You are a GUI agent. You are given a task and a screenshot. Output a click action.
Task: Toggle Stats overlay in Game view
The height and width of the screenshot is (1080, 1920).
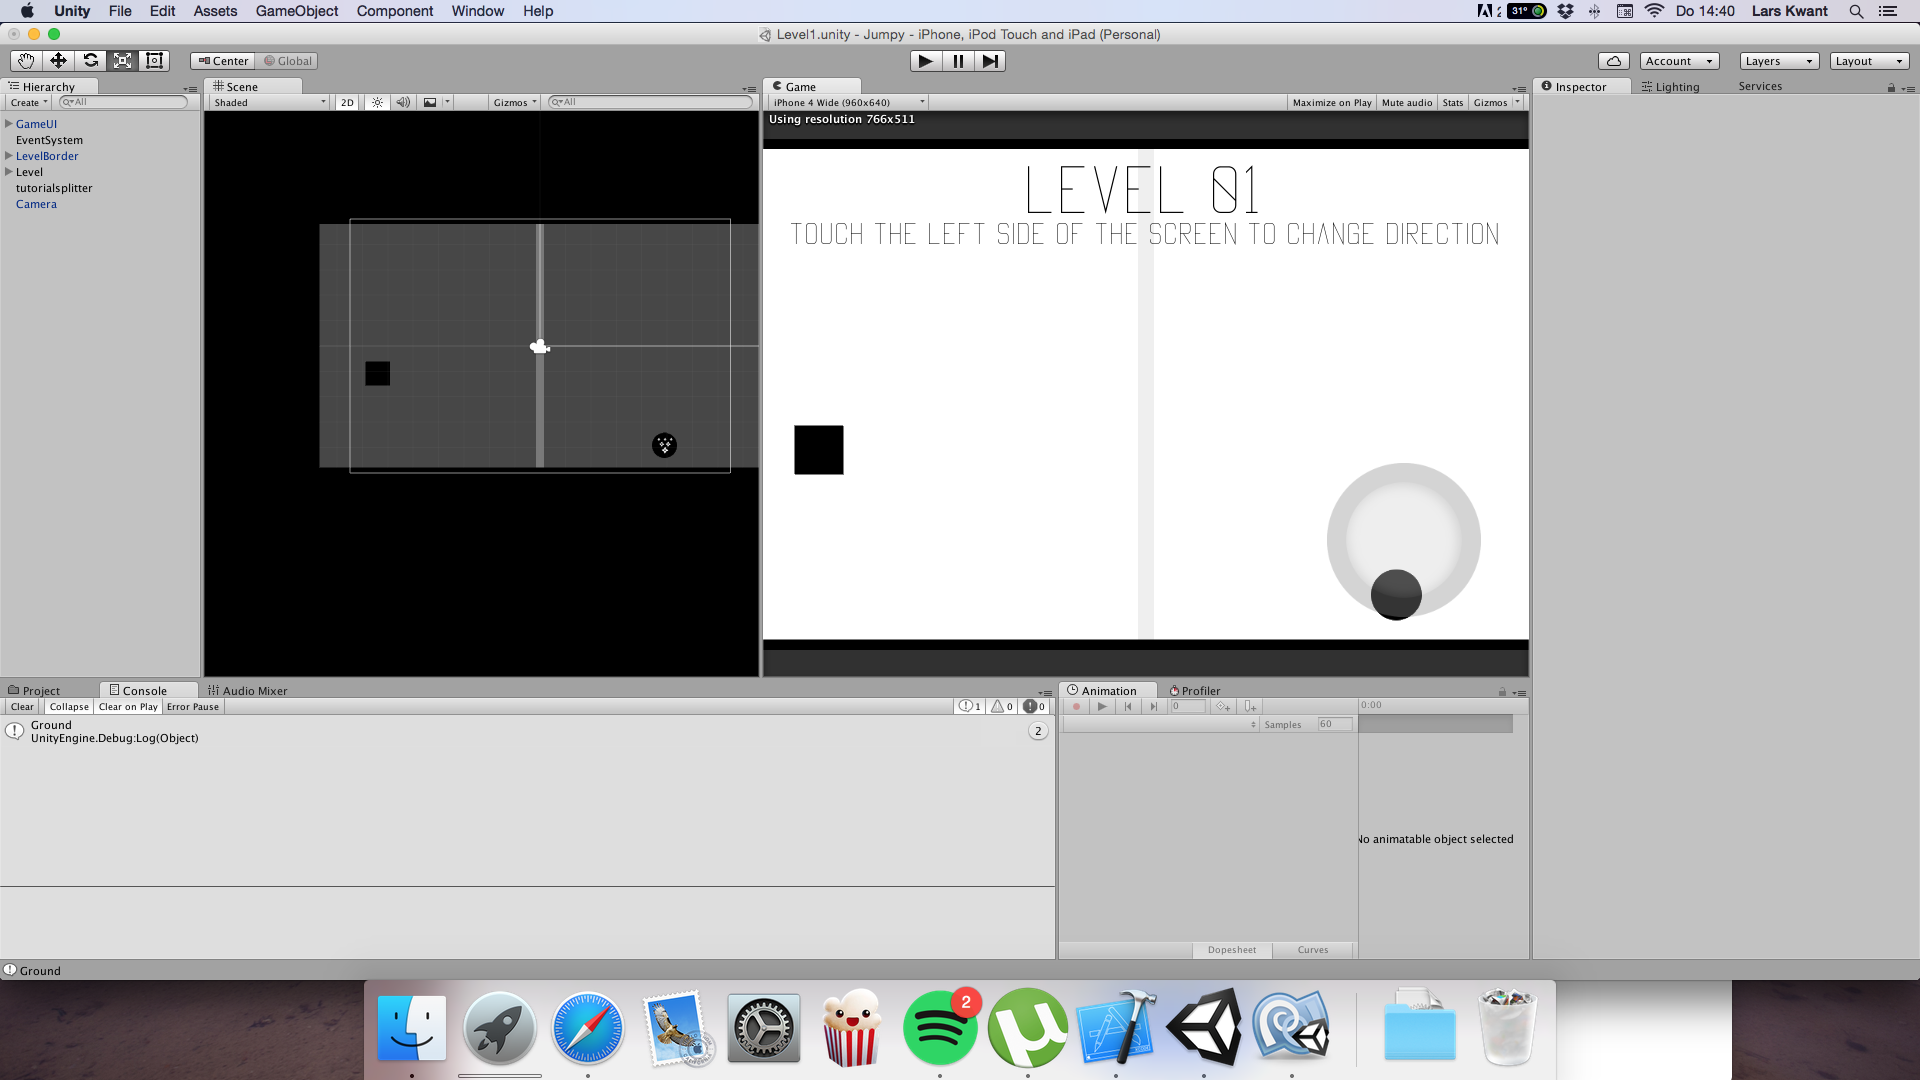1453,102
